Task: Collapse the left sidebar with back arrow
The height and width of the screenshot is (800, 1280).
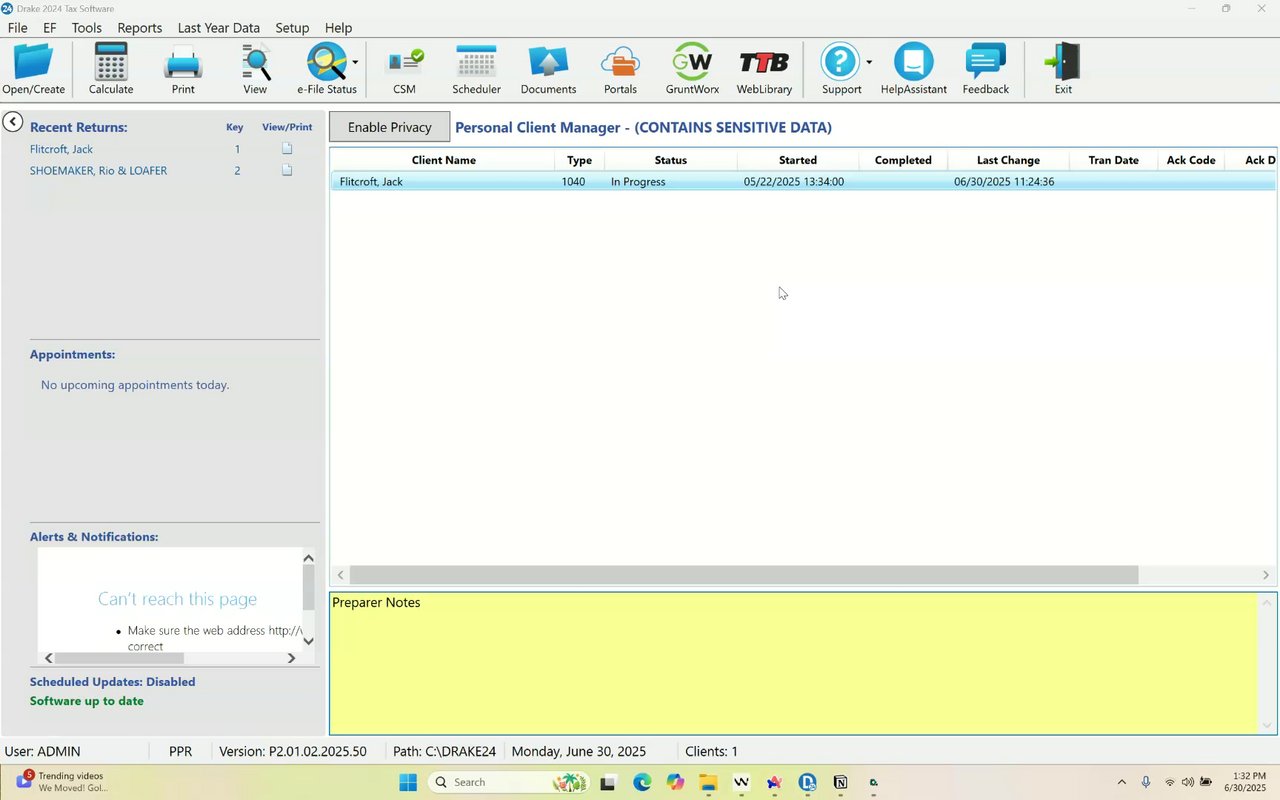Action: 12,122
